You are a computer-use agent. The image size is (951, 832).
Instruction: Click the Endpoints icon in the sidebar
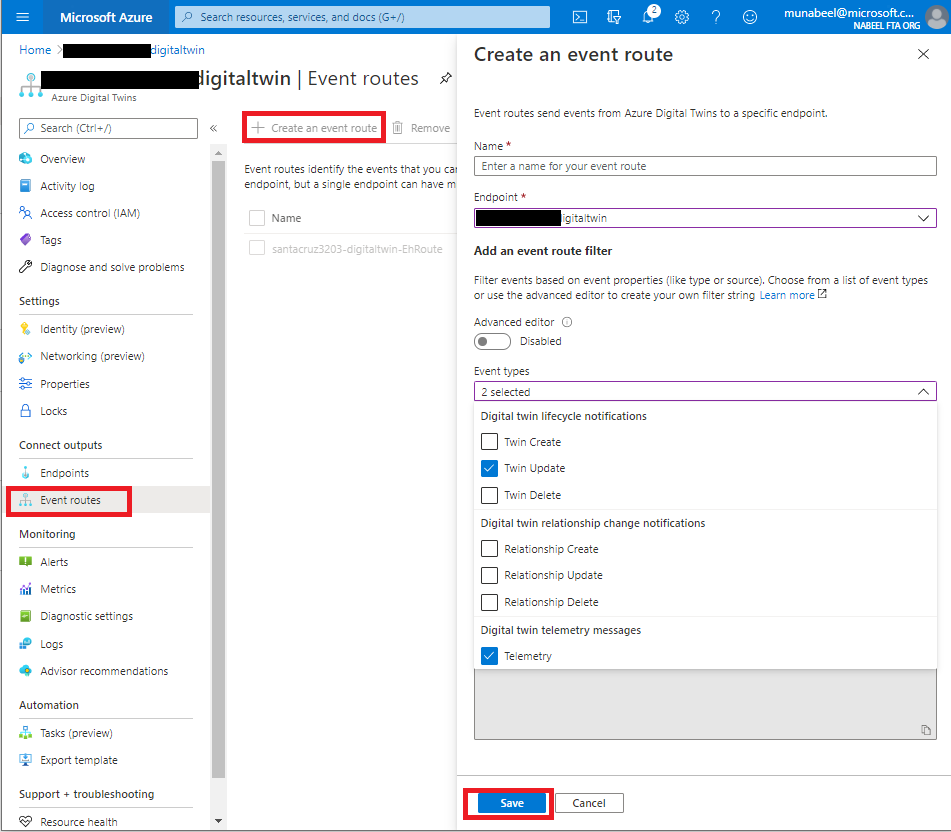(25, 473)
